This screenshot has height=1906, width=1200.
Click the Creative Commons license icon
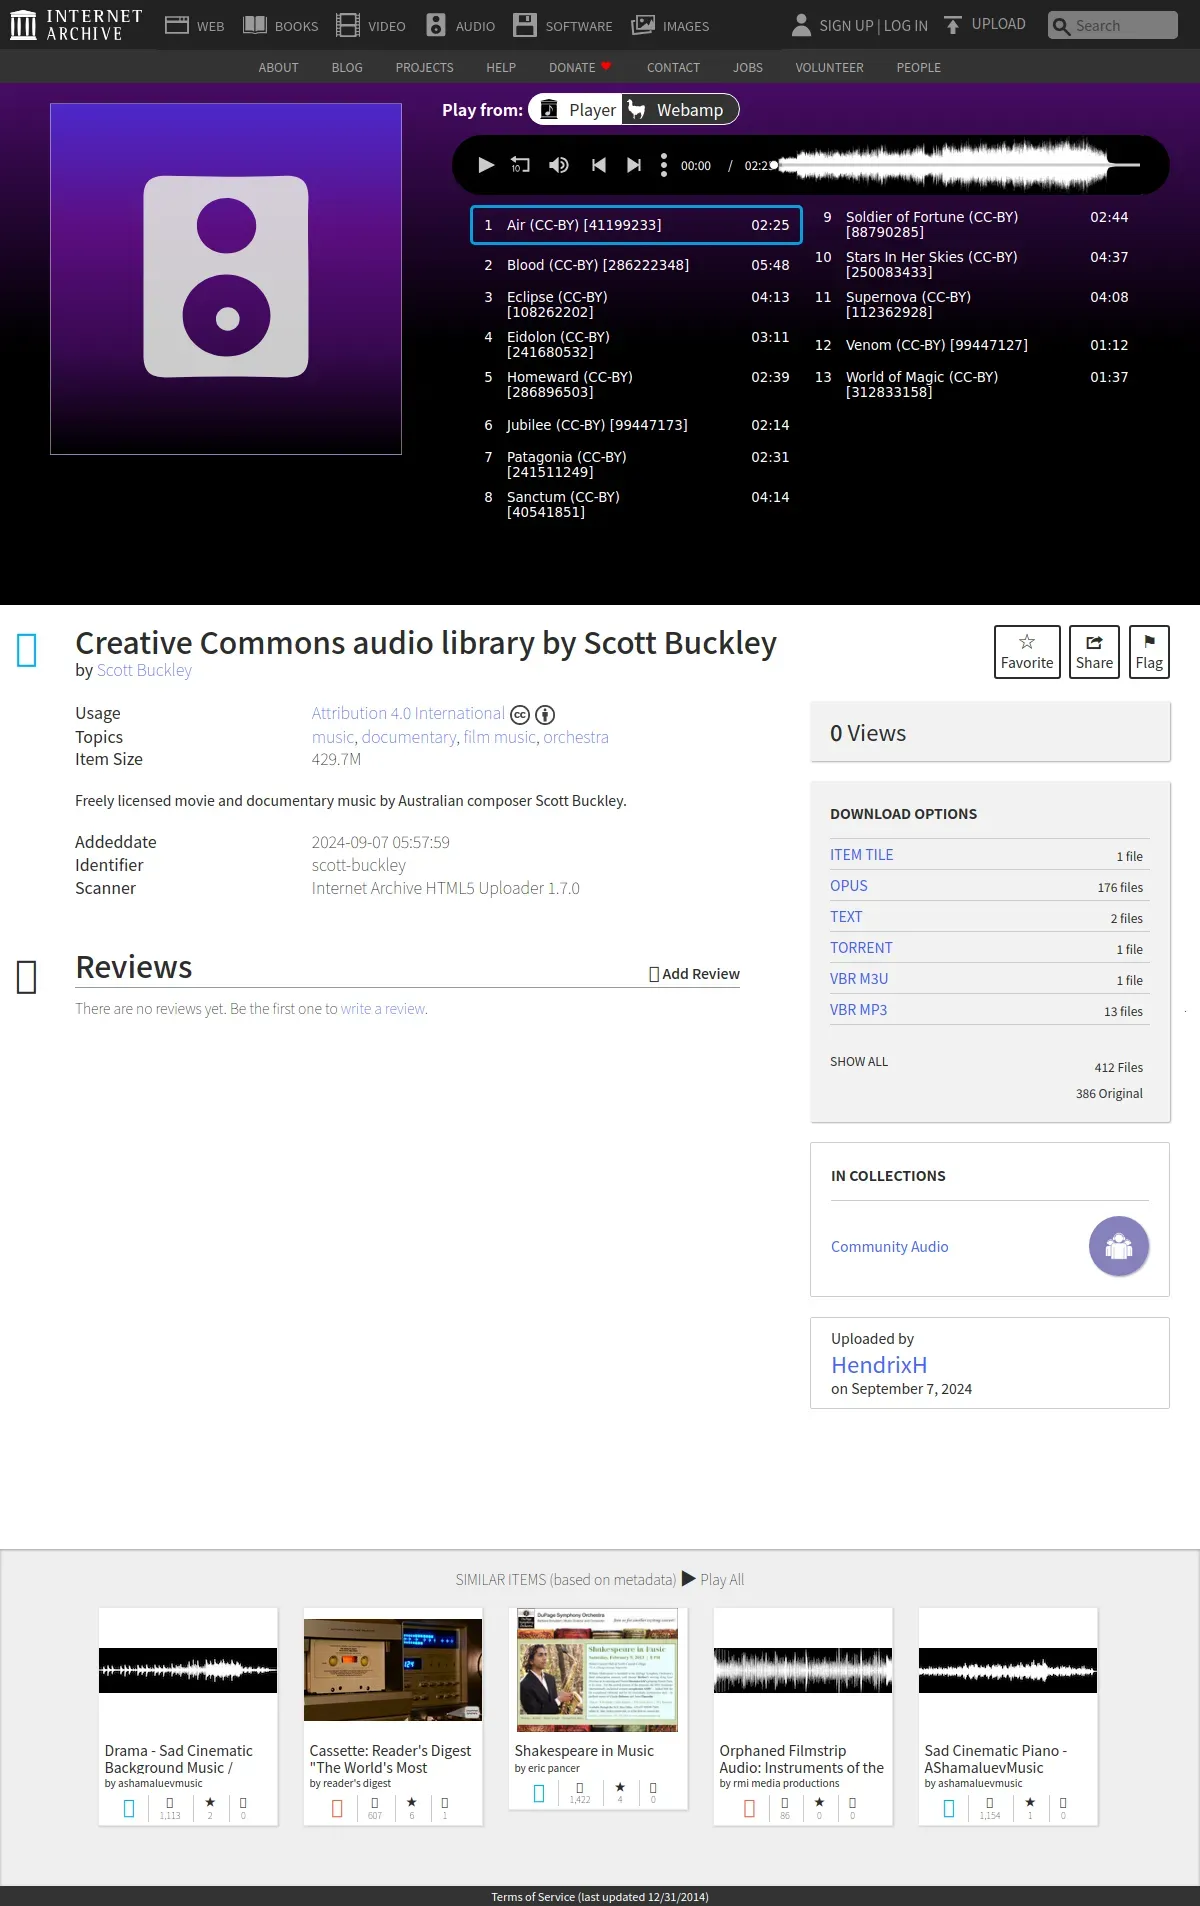coord(520,715)
